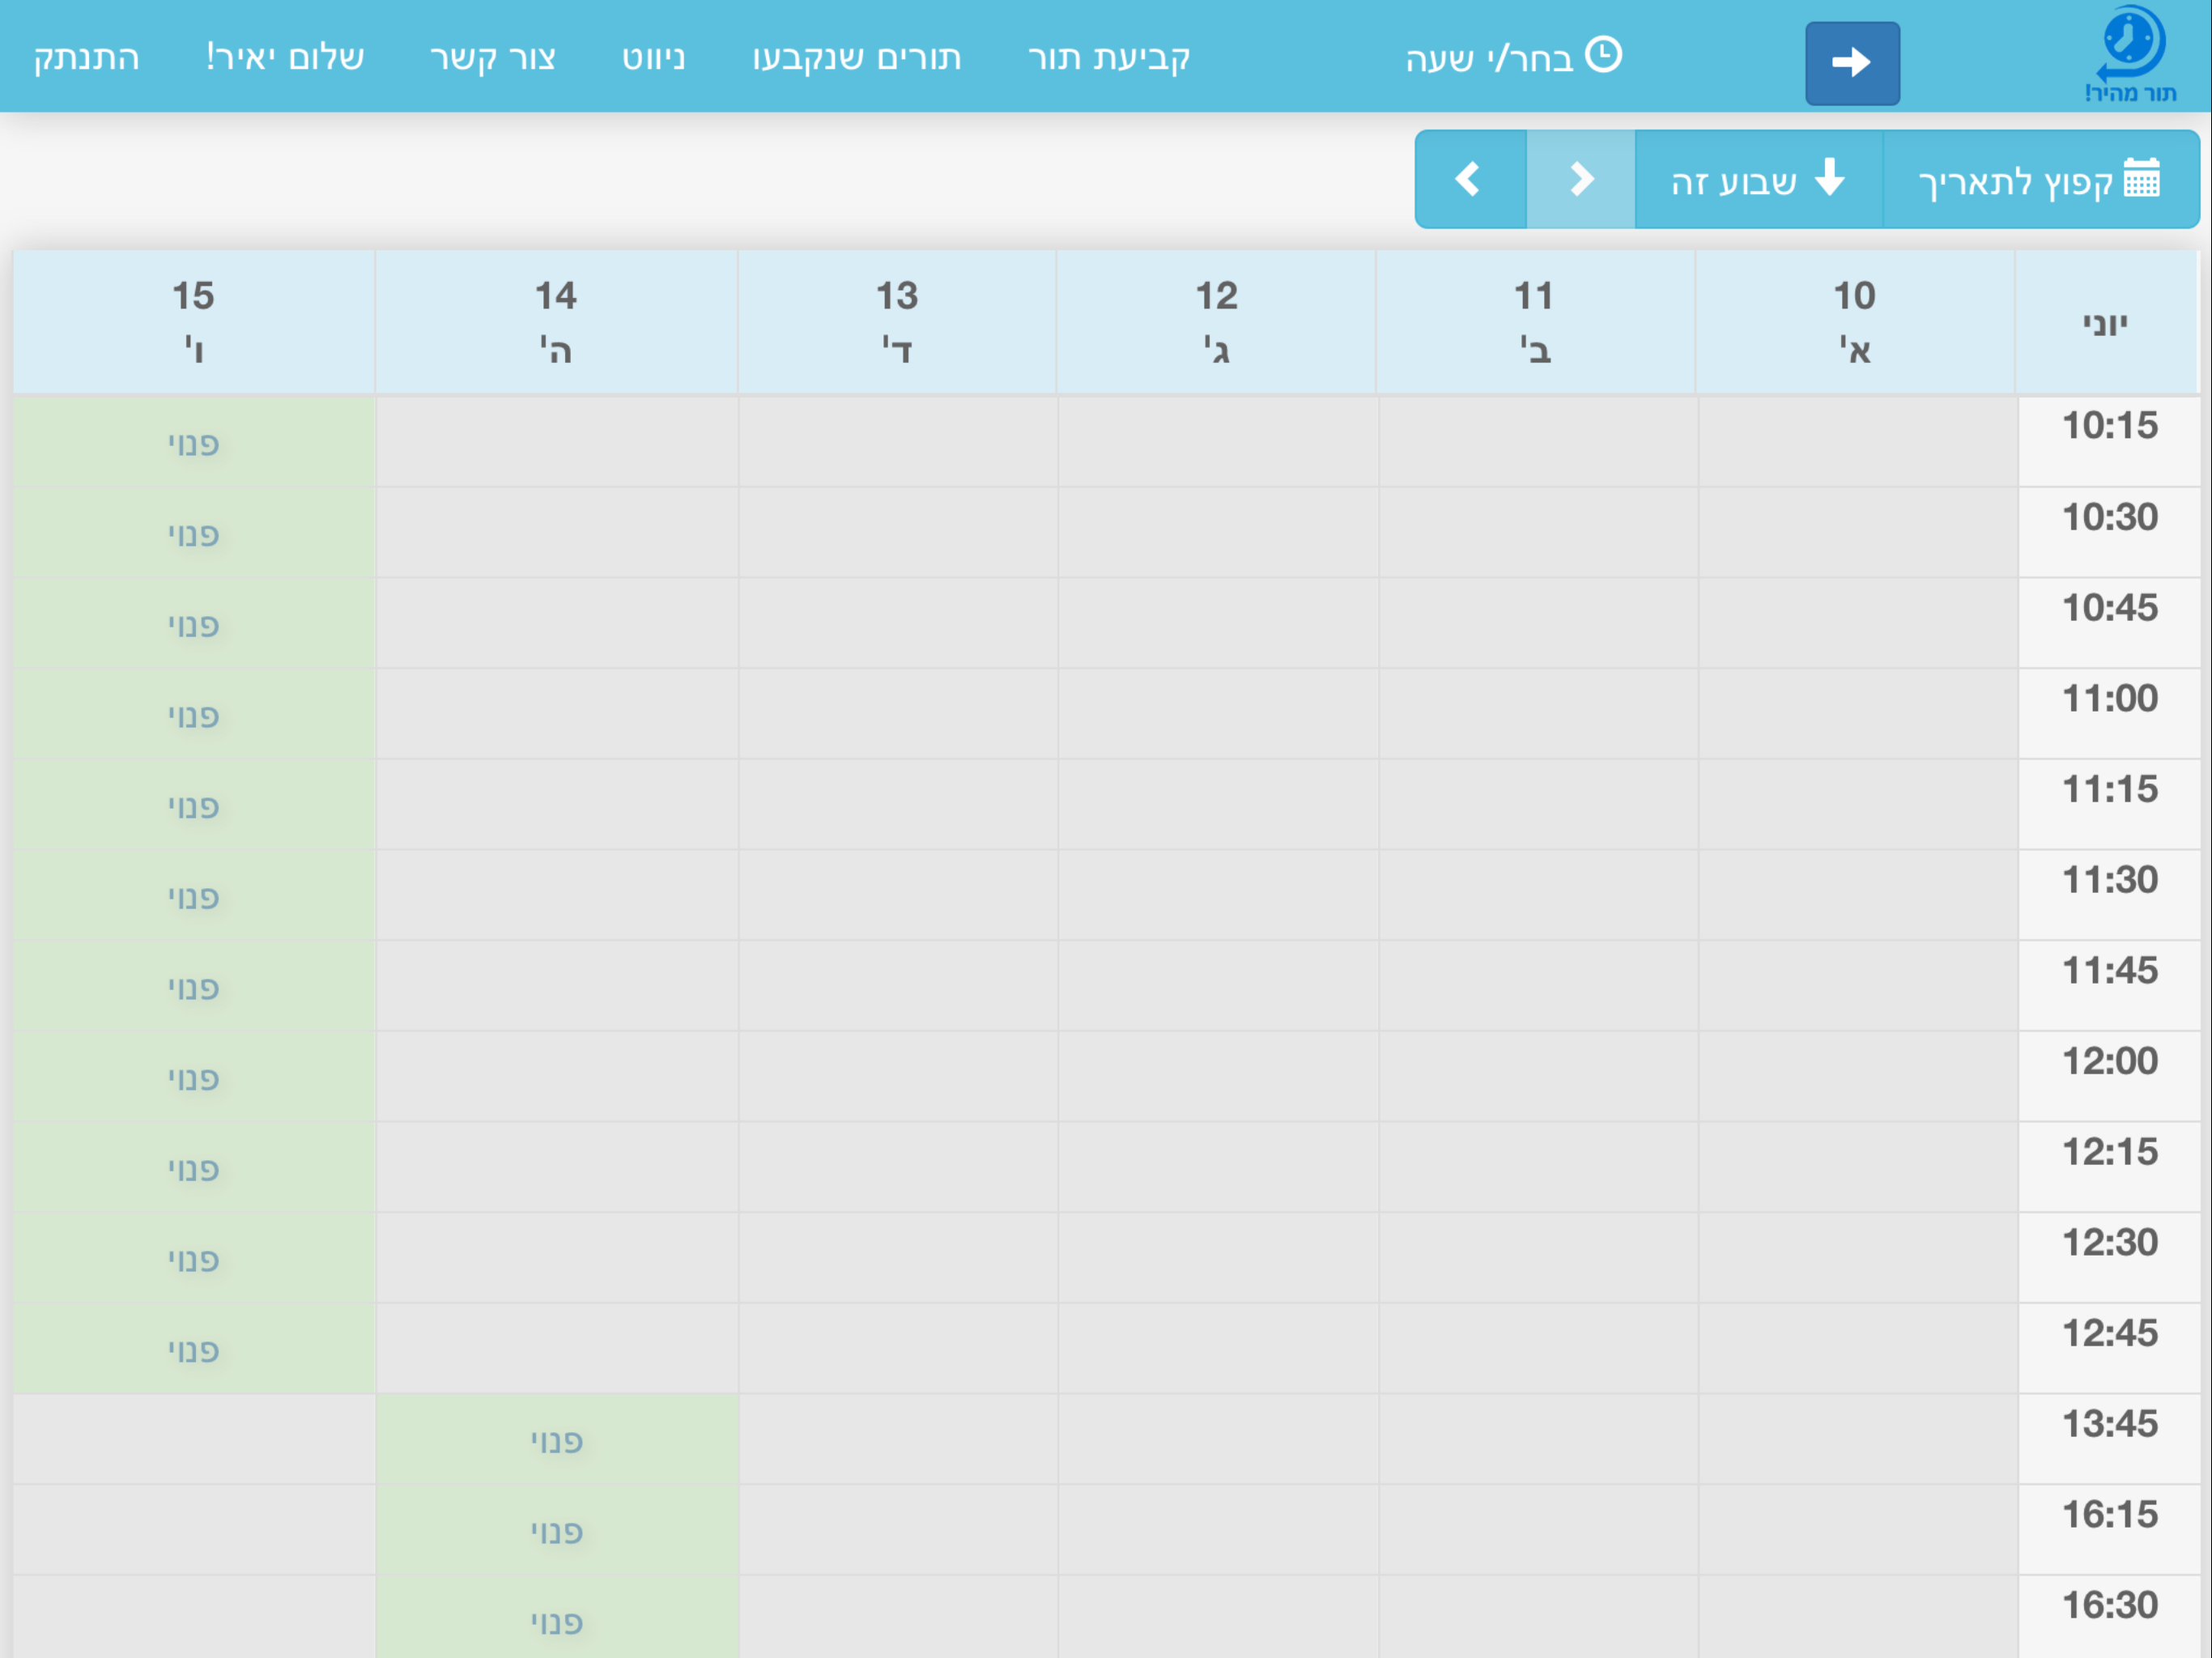Click the 16:30 time label
Image resolution: width=2212 pixels, height=1658 pixels.
click(2110, 1605)
